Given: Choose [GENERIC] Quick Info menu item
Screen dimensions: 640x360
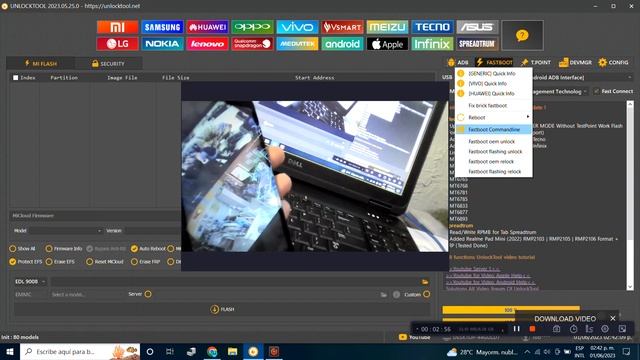Looking at the screenshot, I should (493, 73).
